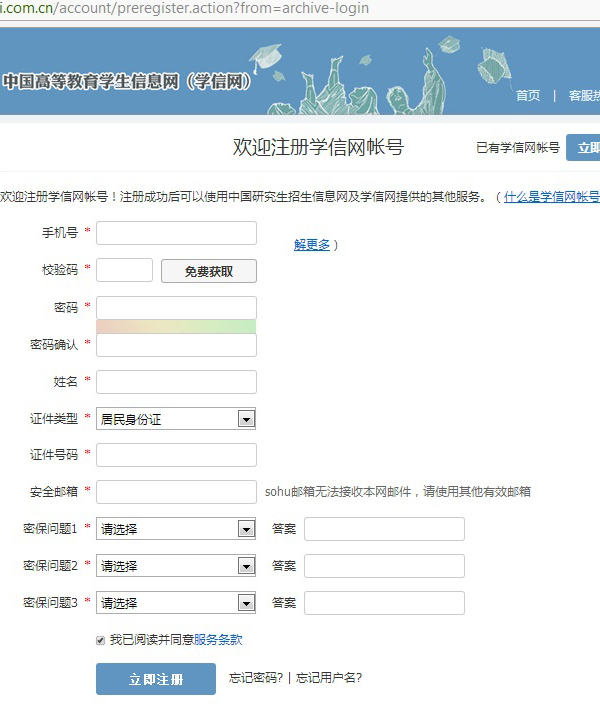Click the password strength color bar

tap(176, 326)
